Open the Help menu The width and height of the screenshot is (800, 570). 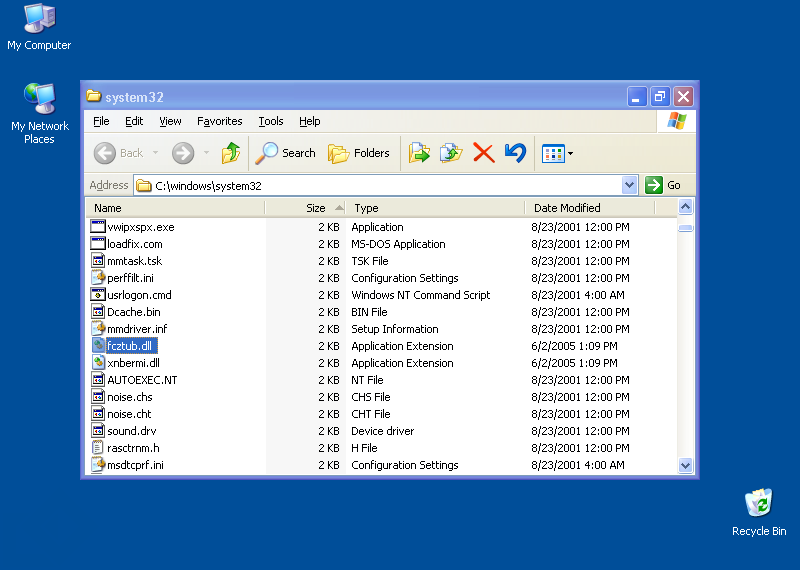pos(309,121)
